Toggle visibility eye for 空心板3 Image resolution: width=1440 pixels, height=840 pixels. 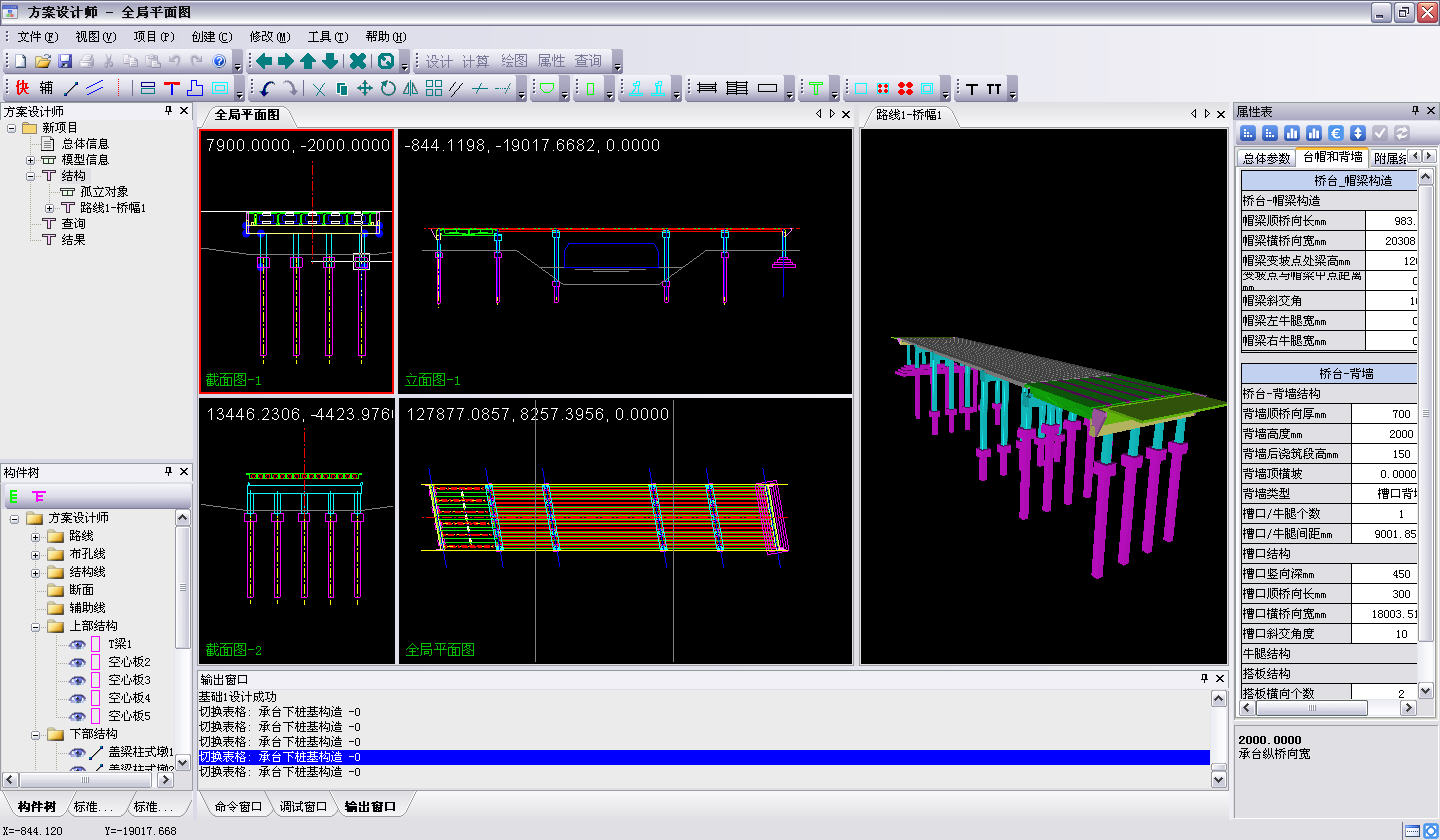click(77, 680)
